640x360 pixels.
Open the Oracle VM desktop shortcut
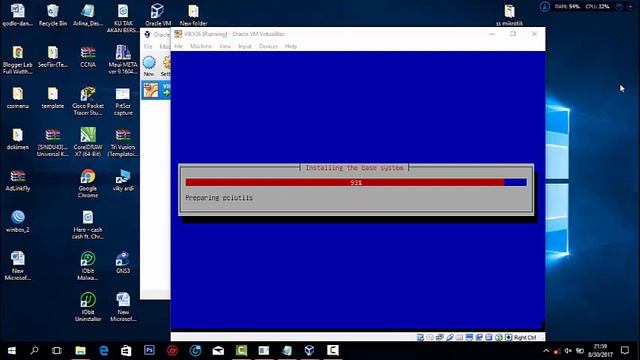point(158,15)
